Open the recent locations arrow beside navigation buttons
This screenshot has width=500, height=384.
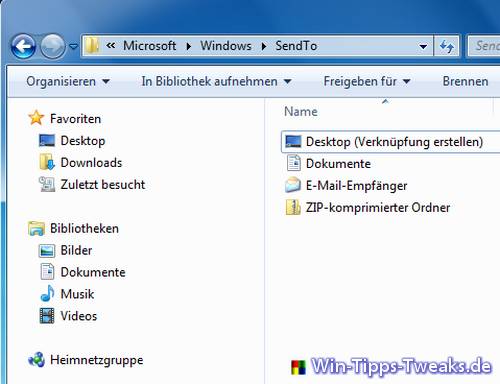pyautogui.click(x=74, y=46)
